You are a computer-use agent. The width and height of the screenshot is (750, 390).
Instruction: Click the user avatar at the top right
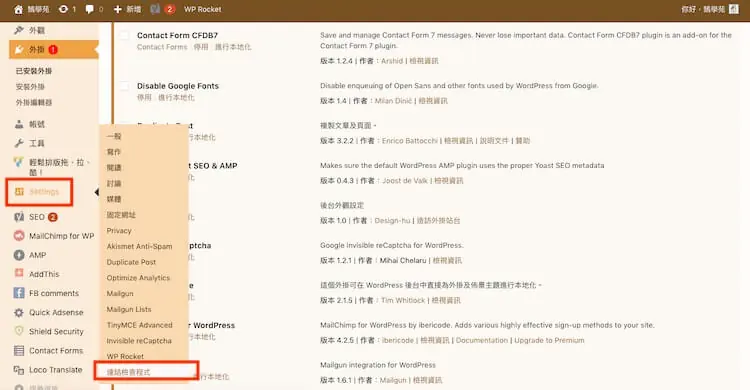734,9
